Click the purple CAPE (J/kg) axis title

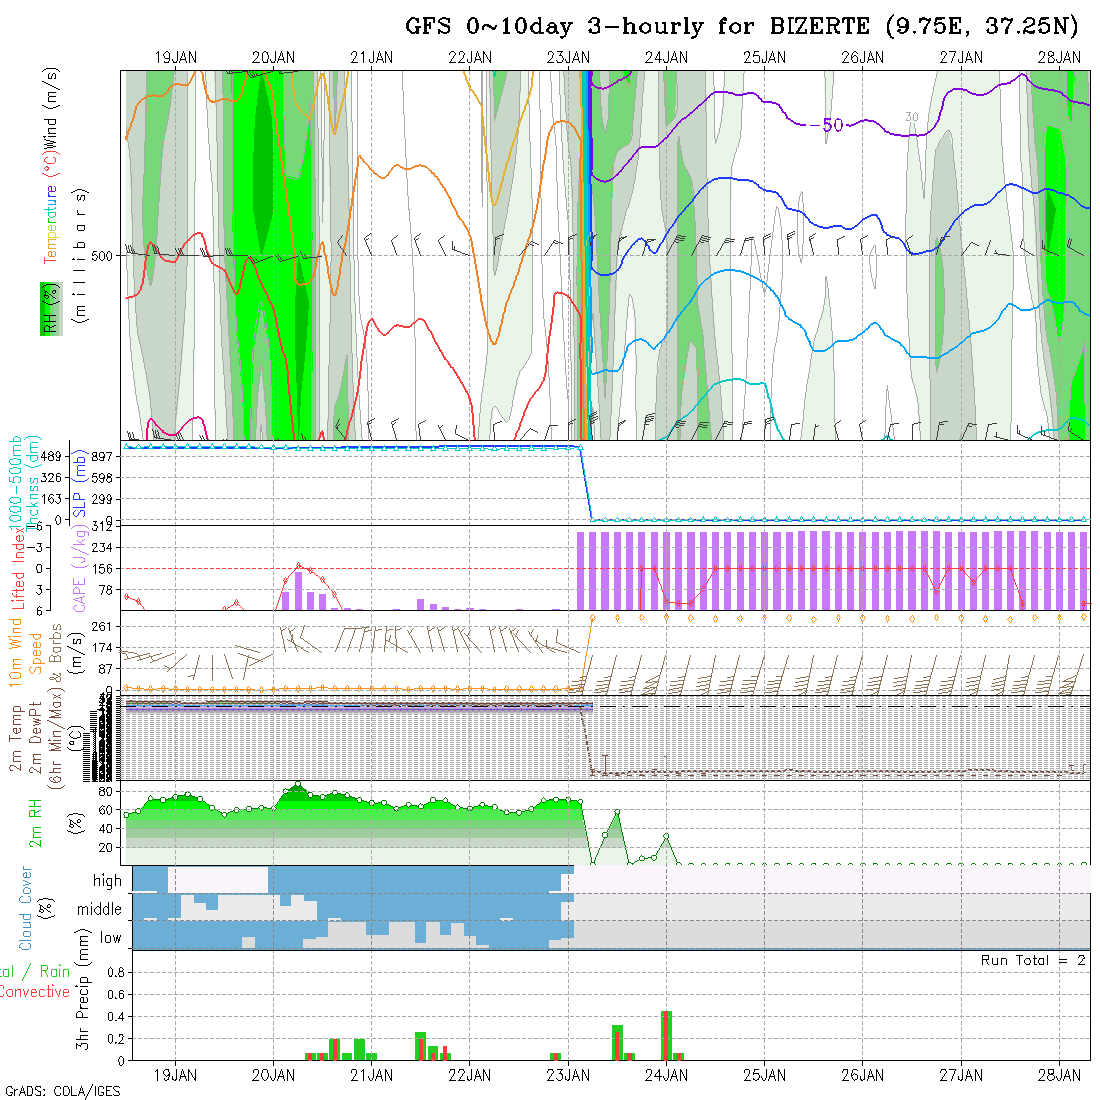pyautogui.click(x=78, y=570)
